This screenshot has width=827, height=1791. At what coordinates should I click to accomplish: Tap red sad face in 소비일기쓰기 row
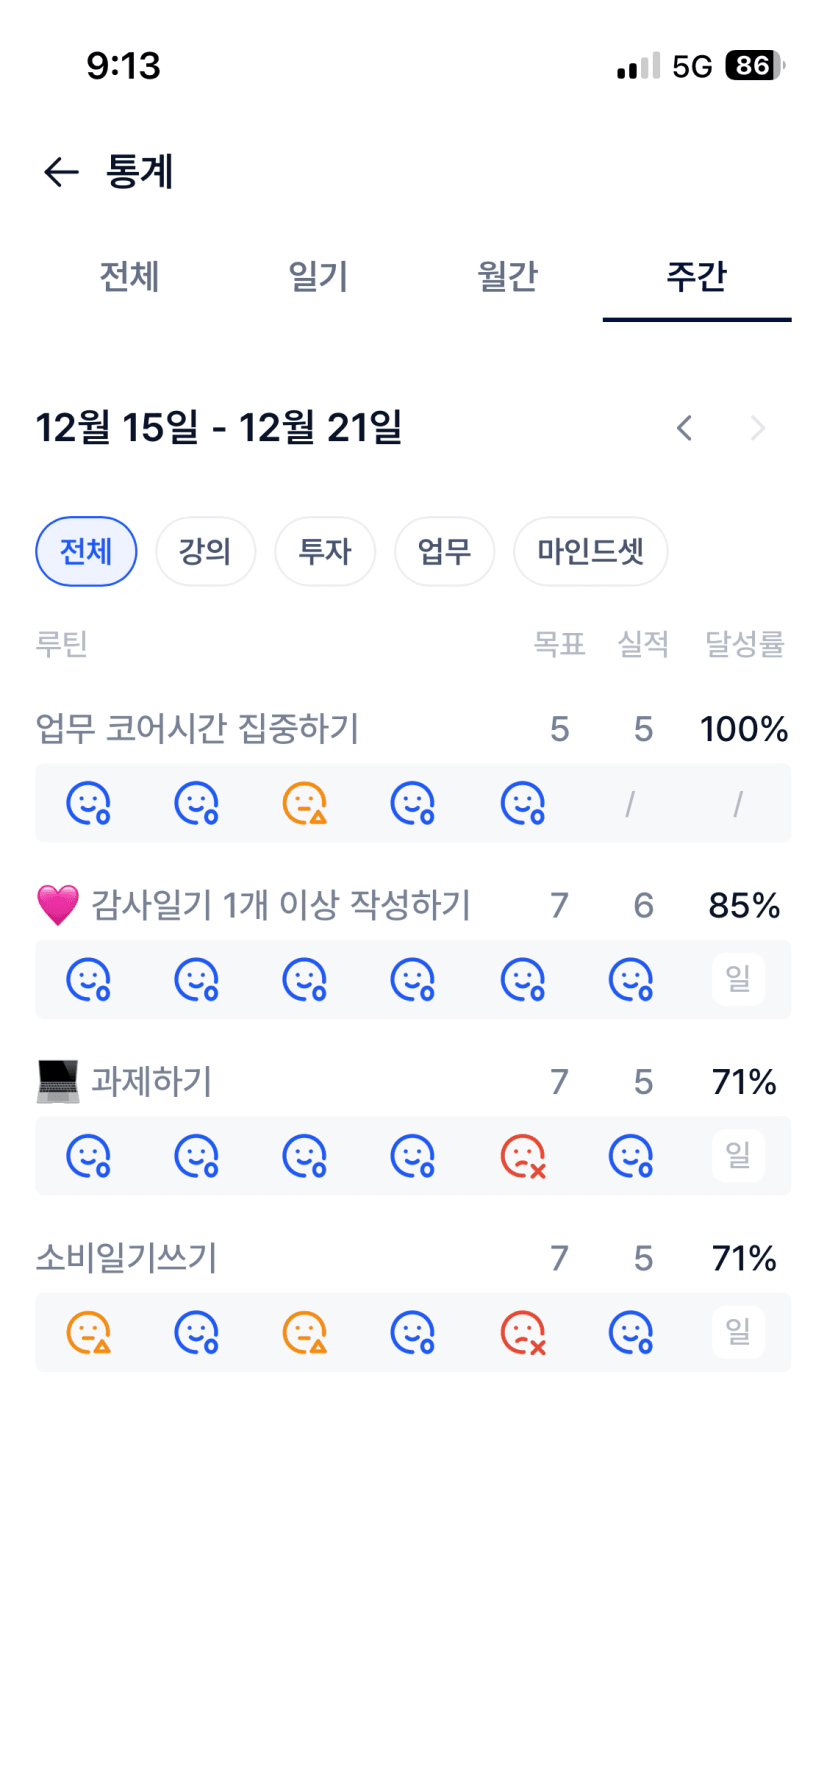pyautogui.click(x=522, y=1333)
